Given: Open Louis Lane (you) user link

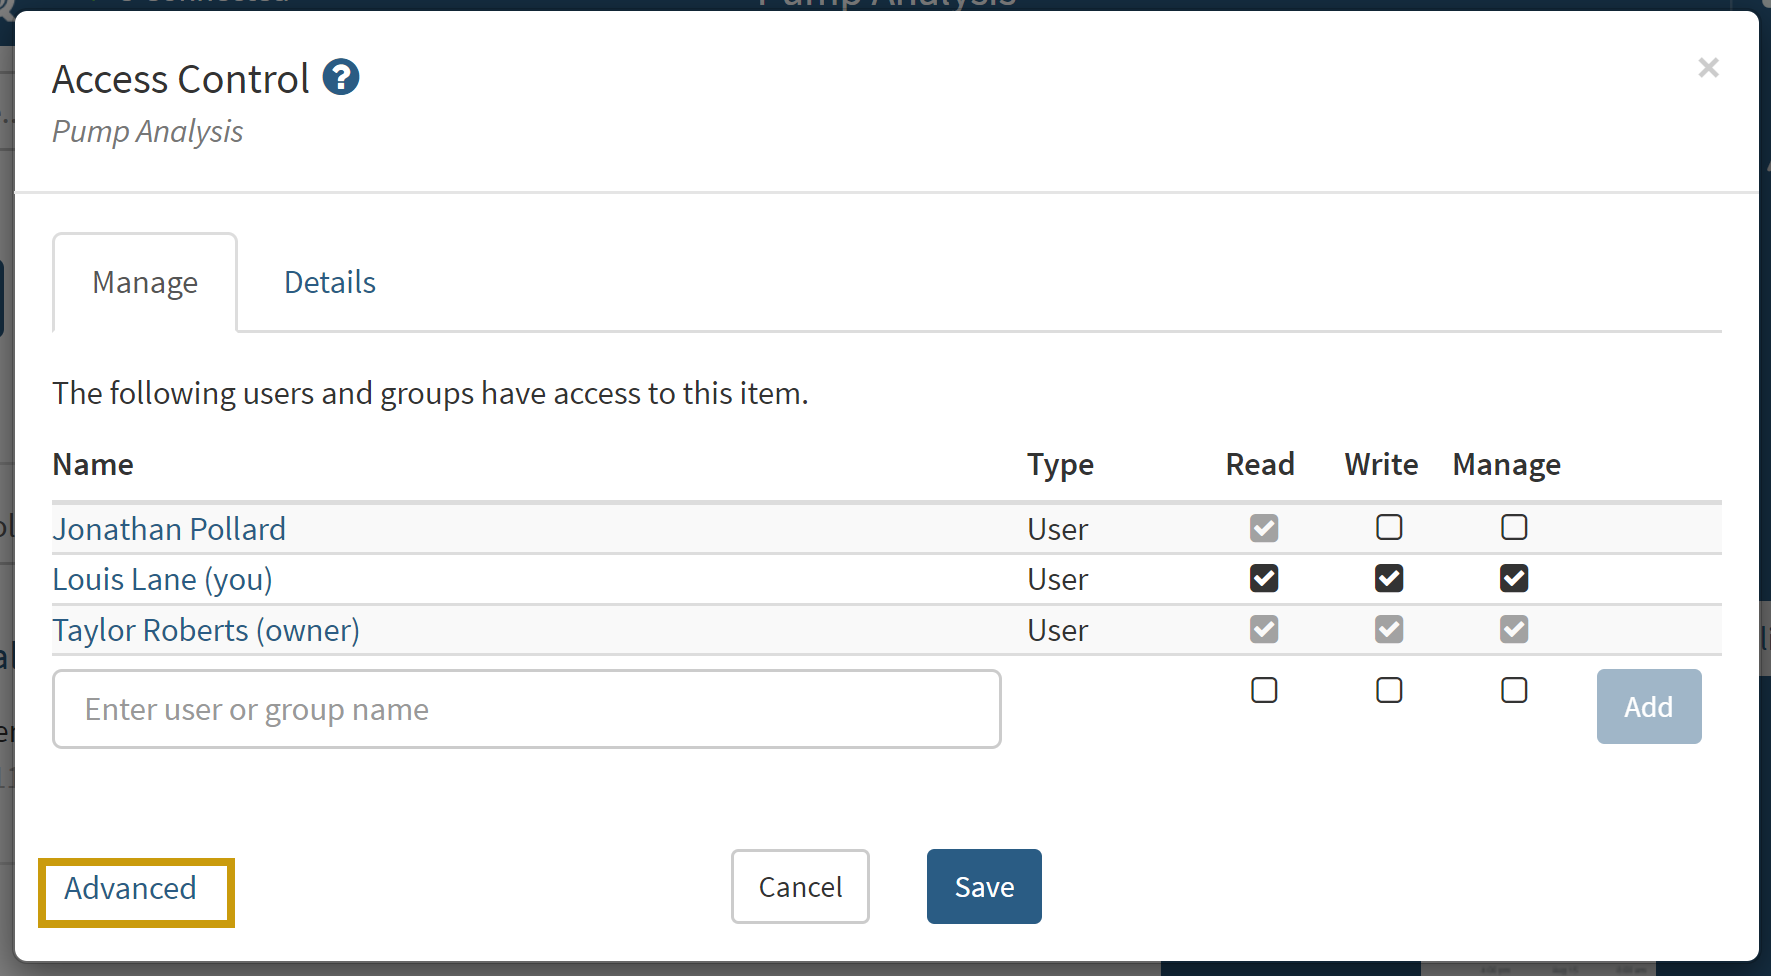Looking at the screenshot, I should pos(162,580).
